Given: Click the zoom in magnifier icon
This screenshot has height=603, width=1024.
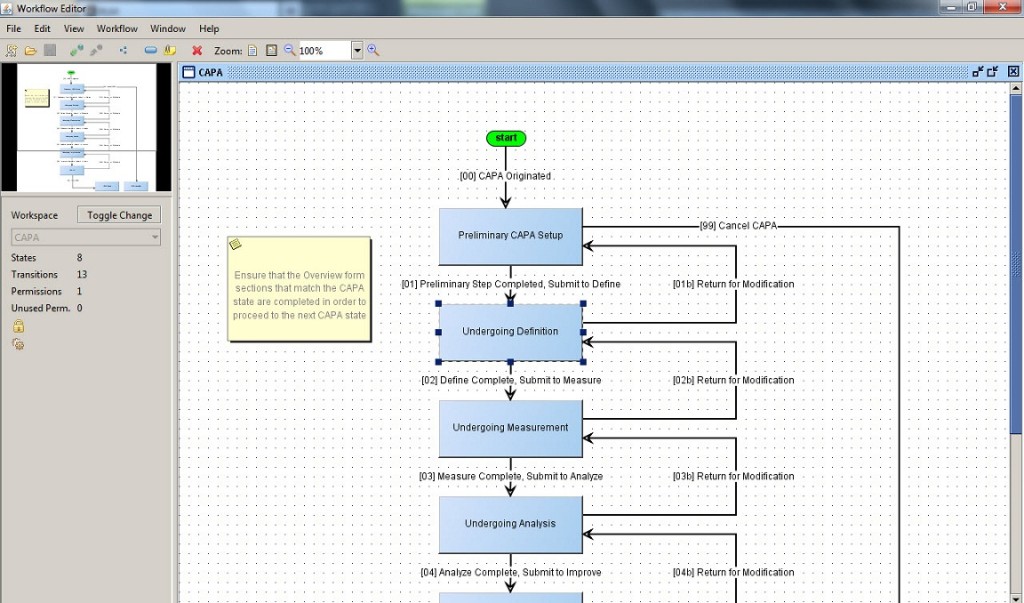Looking at the screenshot, I should 374,50.
